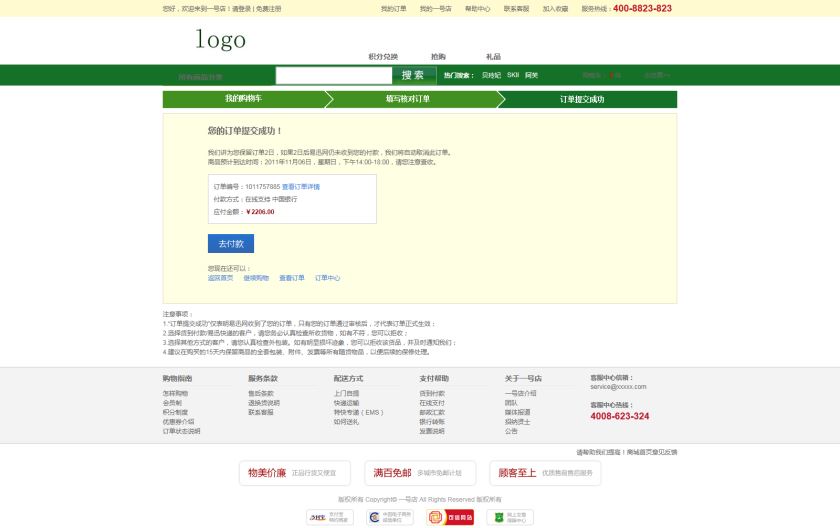Image resolution: width=840 pixels, height=528 pixels.
Task: Open footer link 上门自提
Action: [x=347, y=394]
